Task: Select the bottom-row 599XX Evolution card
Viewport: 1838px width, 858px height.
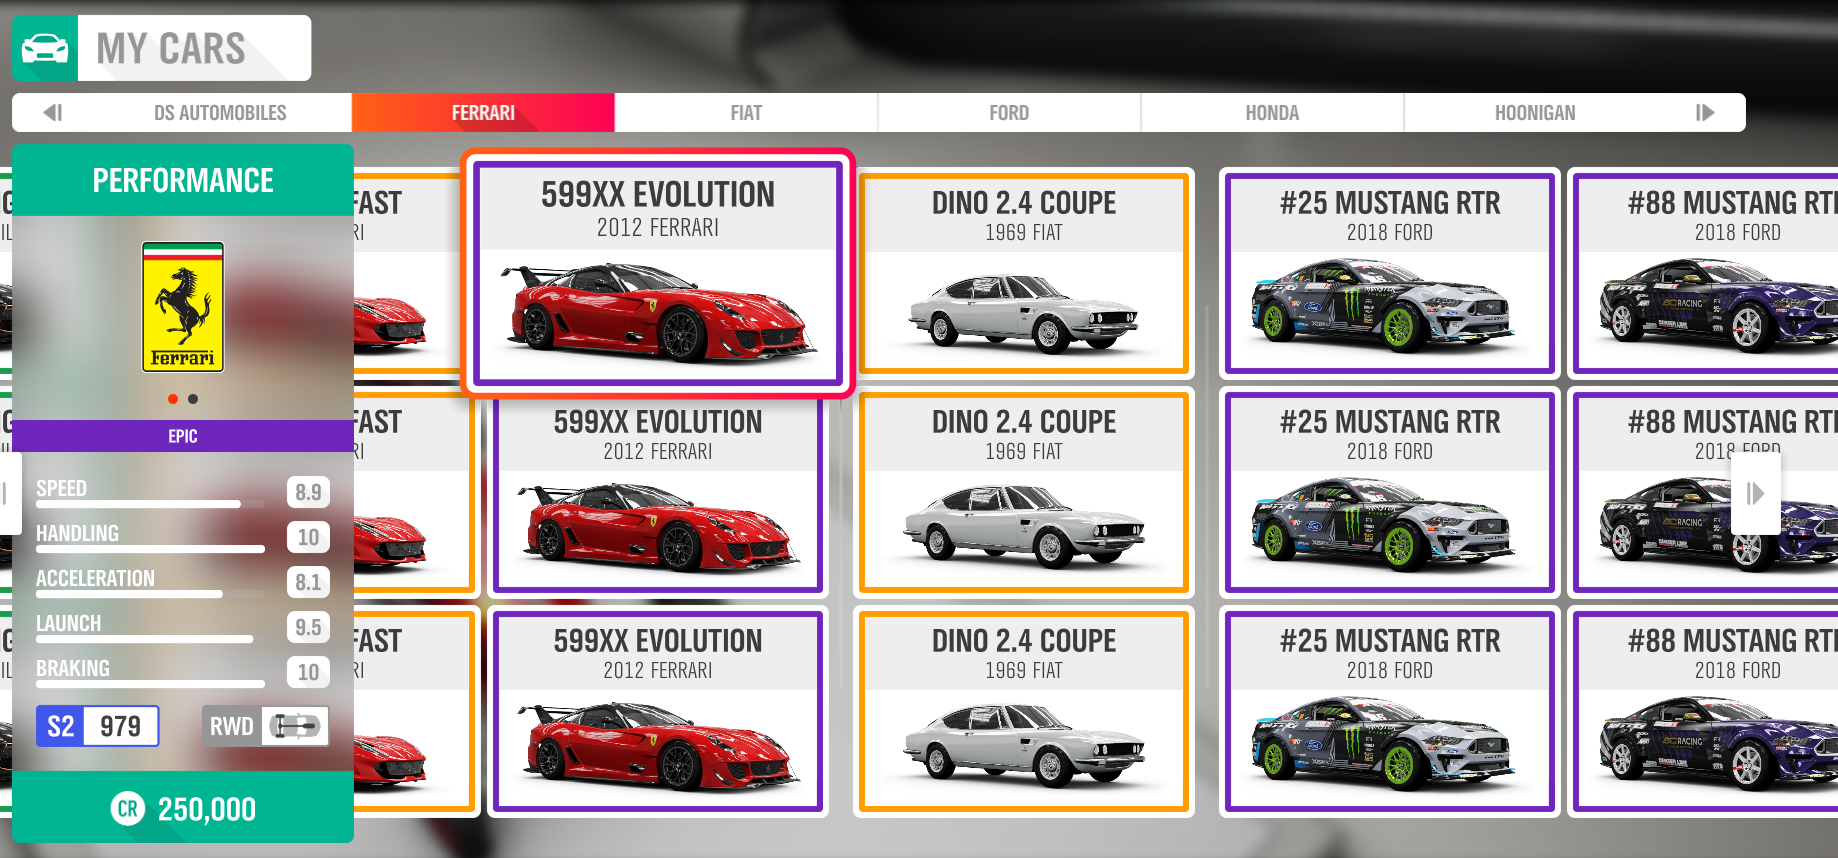Action: (658, 712)
